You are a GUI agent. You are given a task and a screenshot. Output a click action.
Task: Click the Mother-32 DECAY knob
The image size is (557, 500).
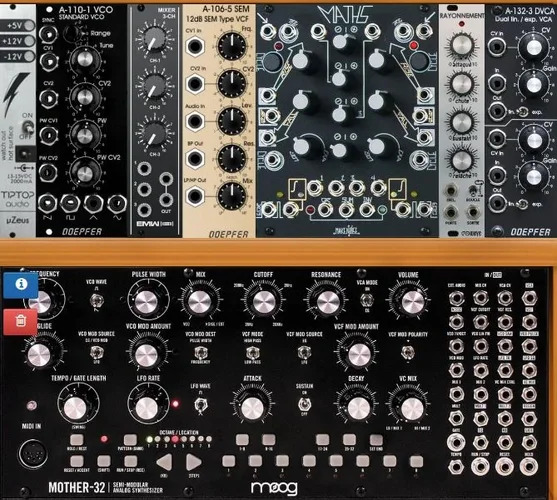pyautogui.click(x=359, y=408)
